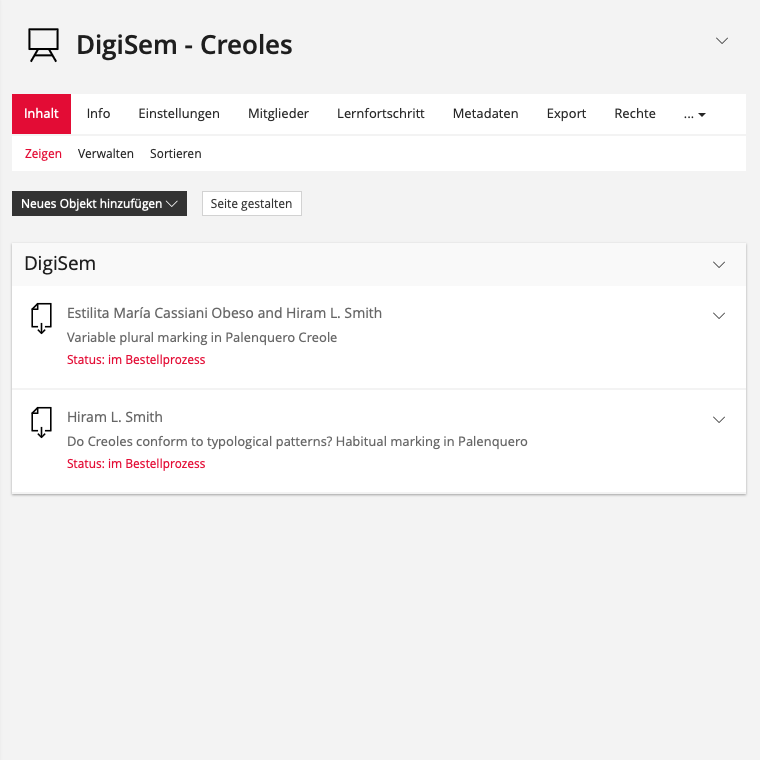760x760 pixels.
Task: Show more tabs via the ellipsis menu
Action: [x=694, y=114]
